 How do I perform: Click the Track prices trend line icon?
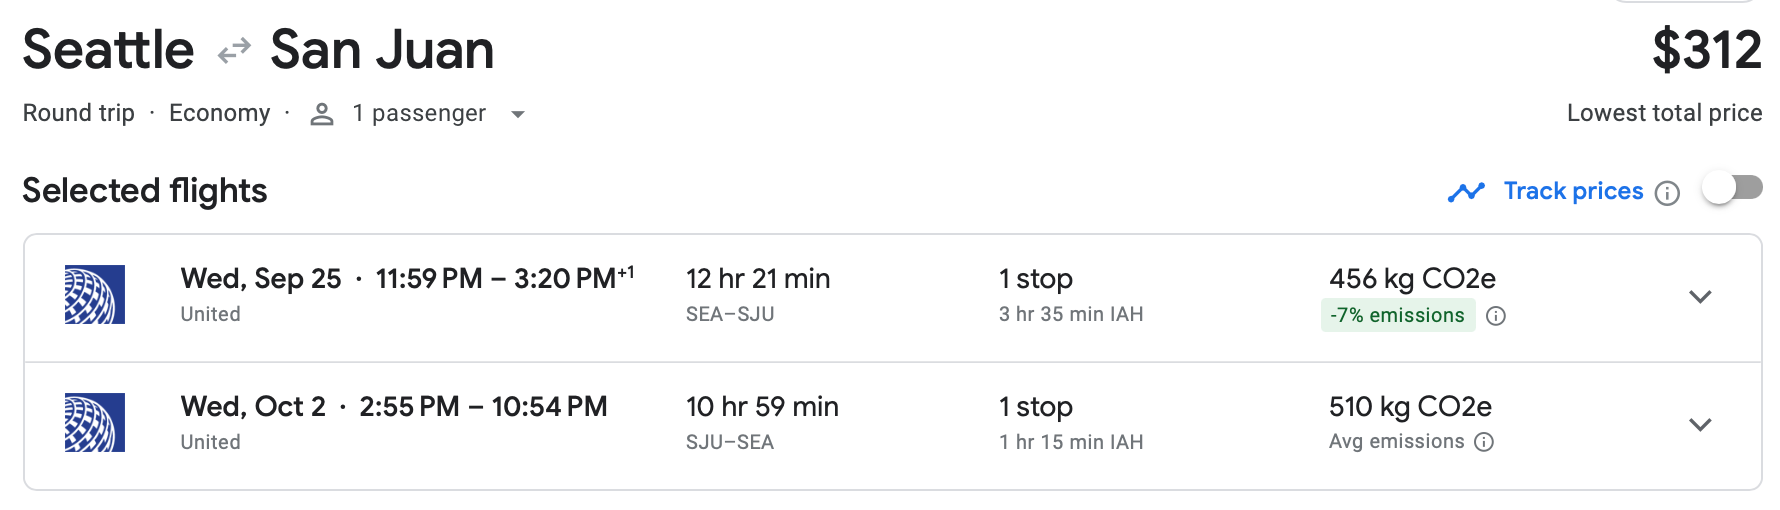coord(1466,192)
